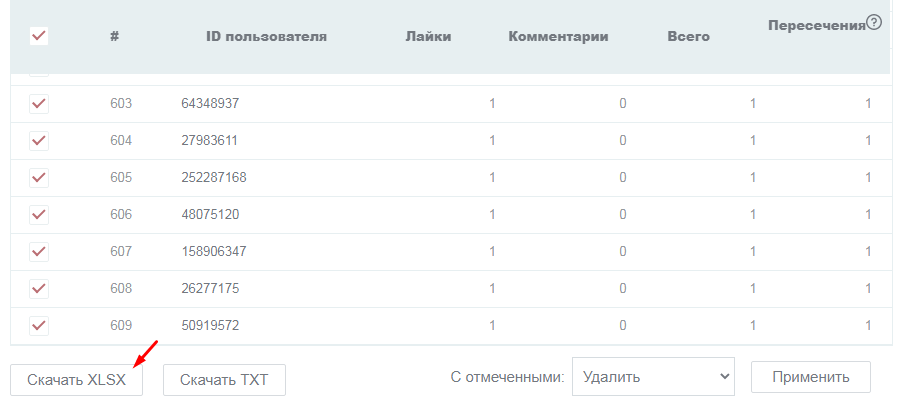Open the С отмеченными action dropdown
This screenshot has height=405, width=899.
pos(653,377)
